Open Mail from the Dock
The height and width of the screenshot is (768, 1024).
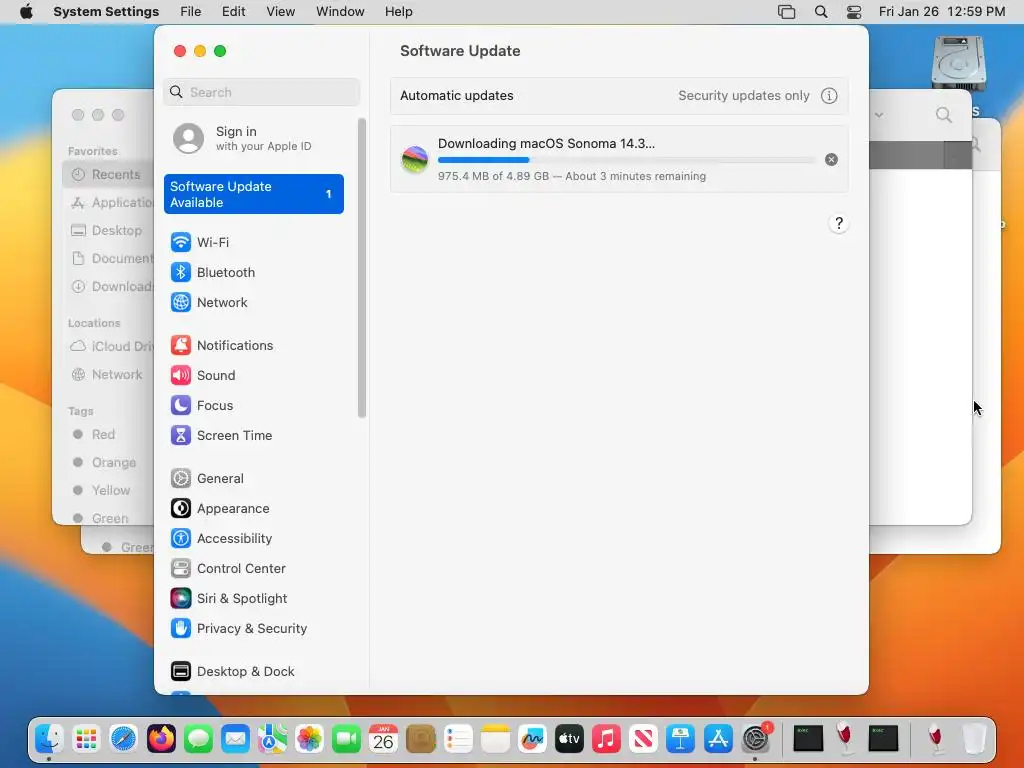click(x=235, y=739)
